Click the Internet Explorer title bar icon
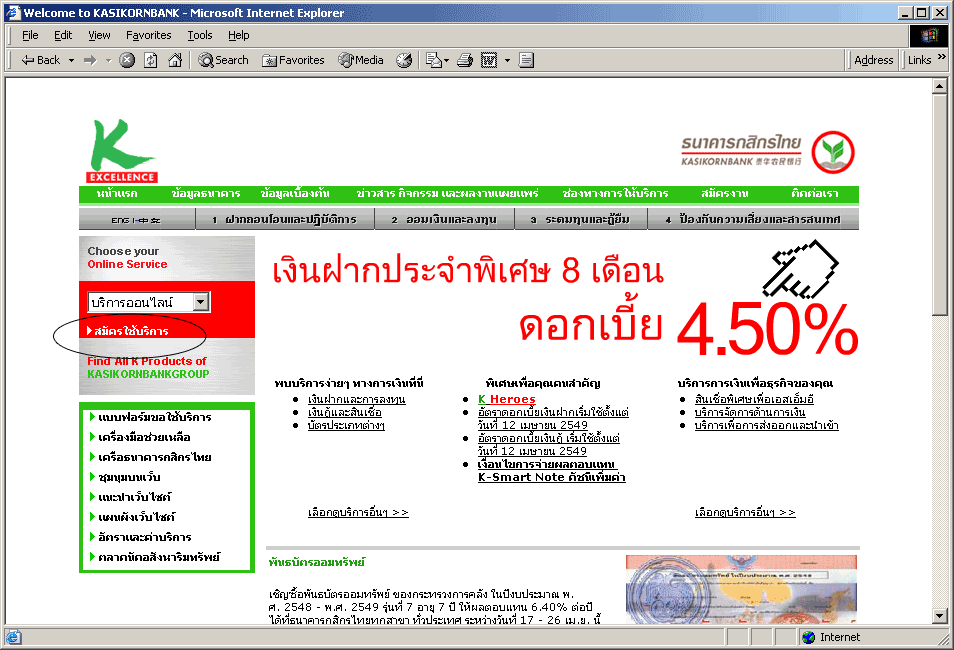 13,12
